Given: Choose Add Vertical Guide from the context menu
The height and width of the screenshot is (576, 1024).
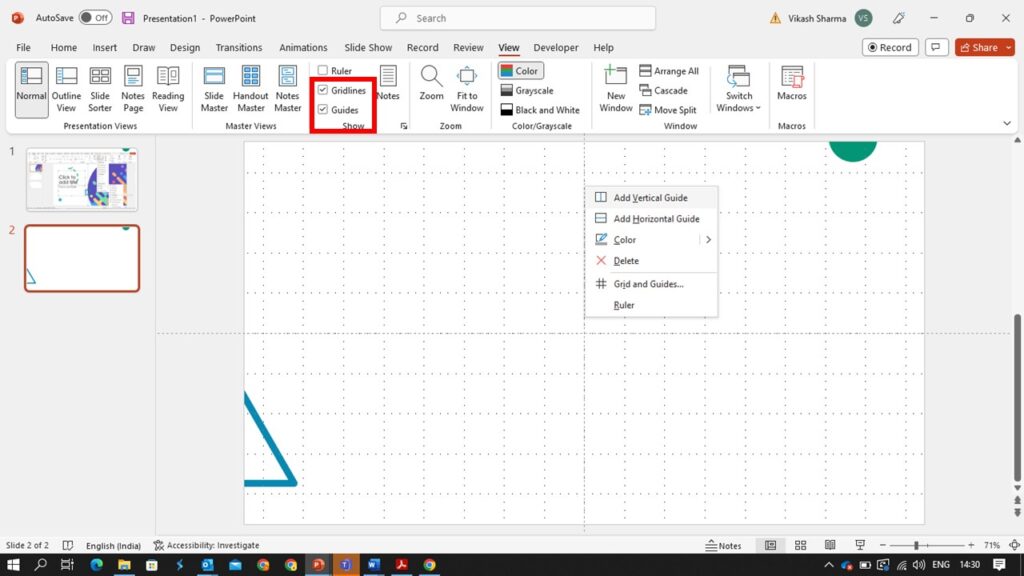Looking at the screenshot, I should point(652,197).
